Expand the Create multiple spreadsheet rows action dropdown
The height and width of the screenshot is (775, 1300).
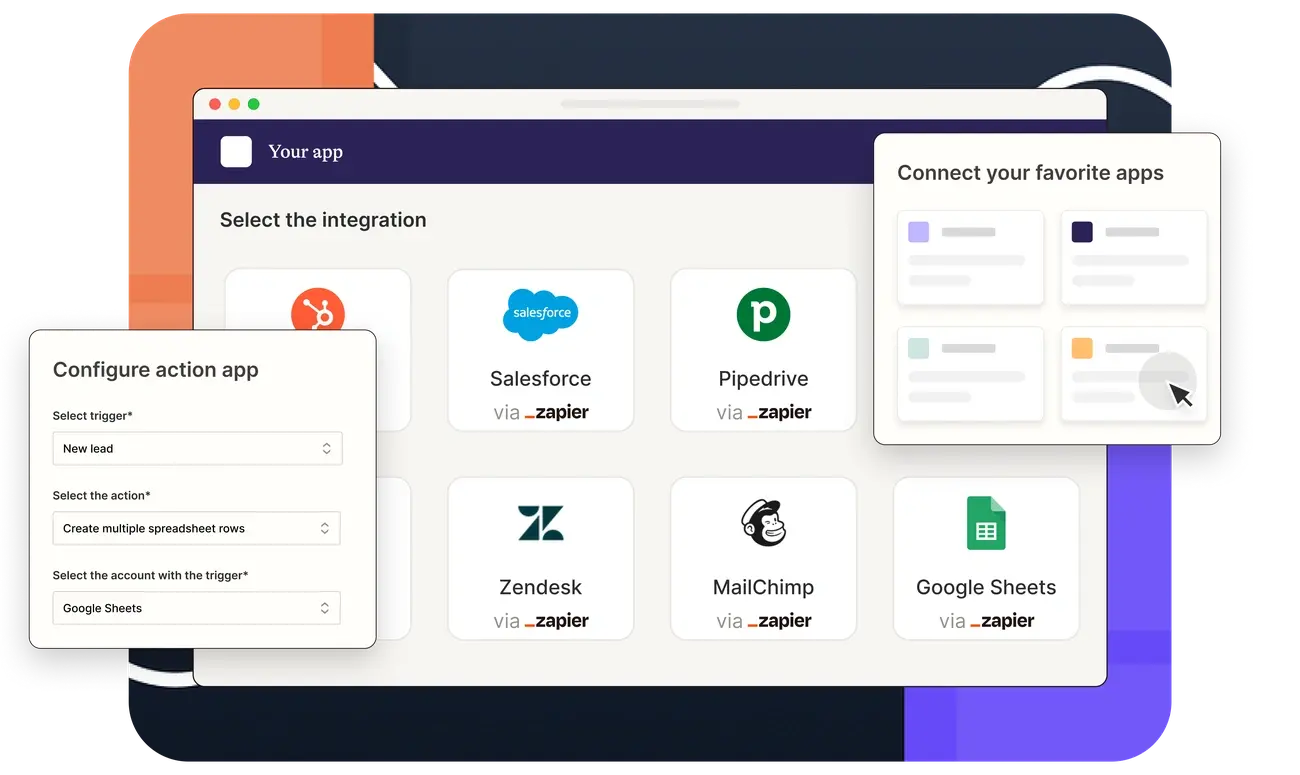pyautogui.click(x=196, y=528)
